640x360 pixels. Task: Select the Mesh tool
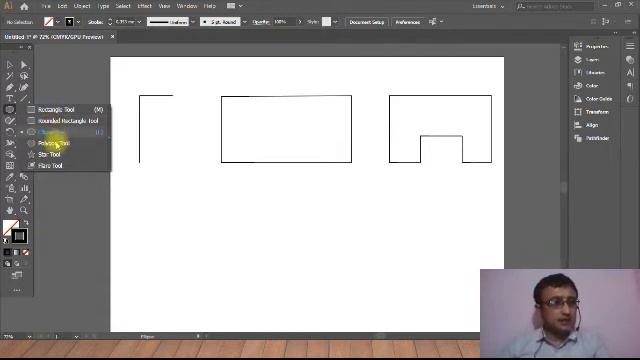10,166
